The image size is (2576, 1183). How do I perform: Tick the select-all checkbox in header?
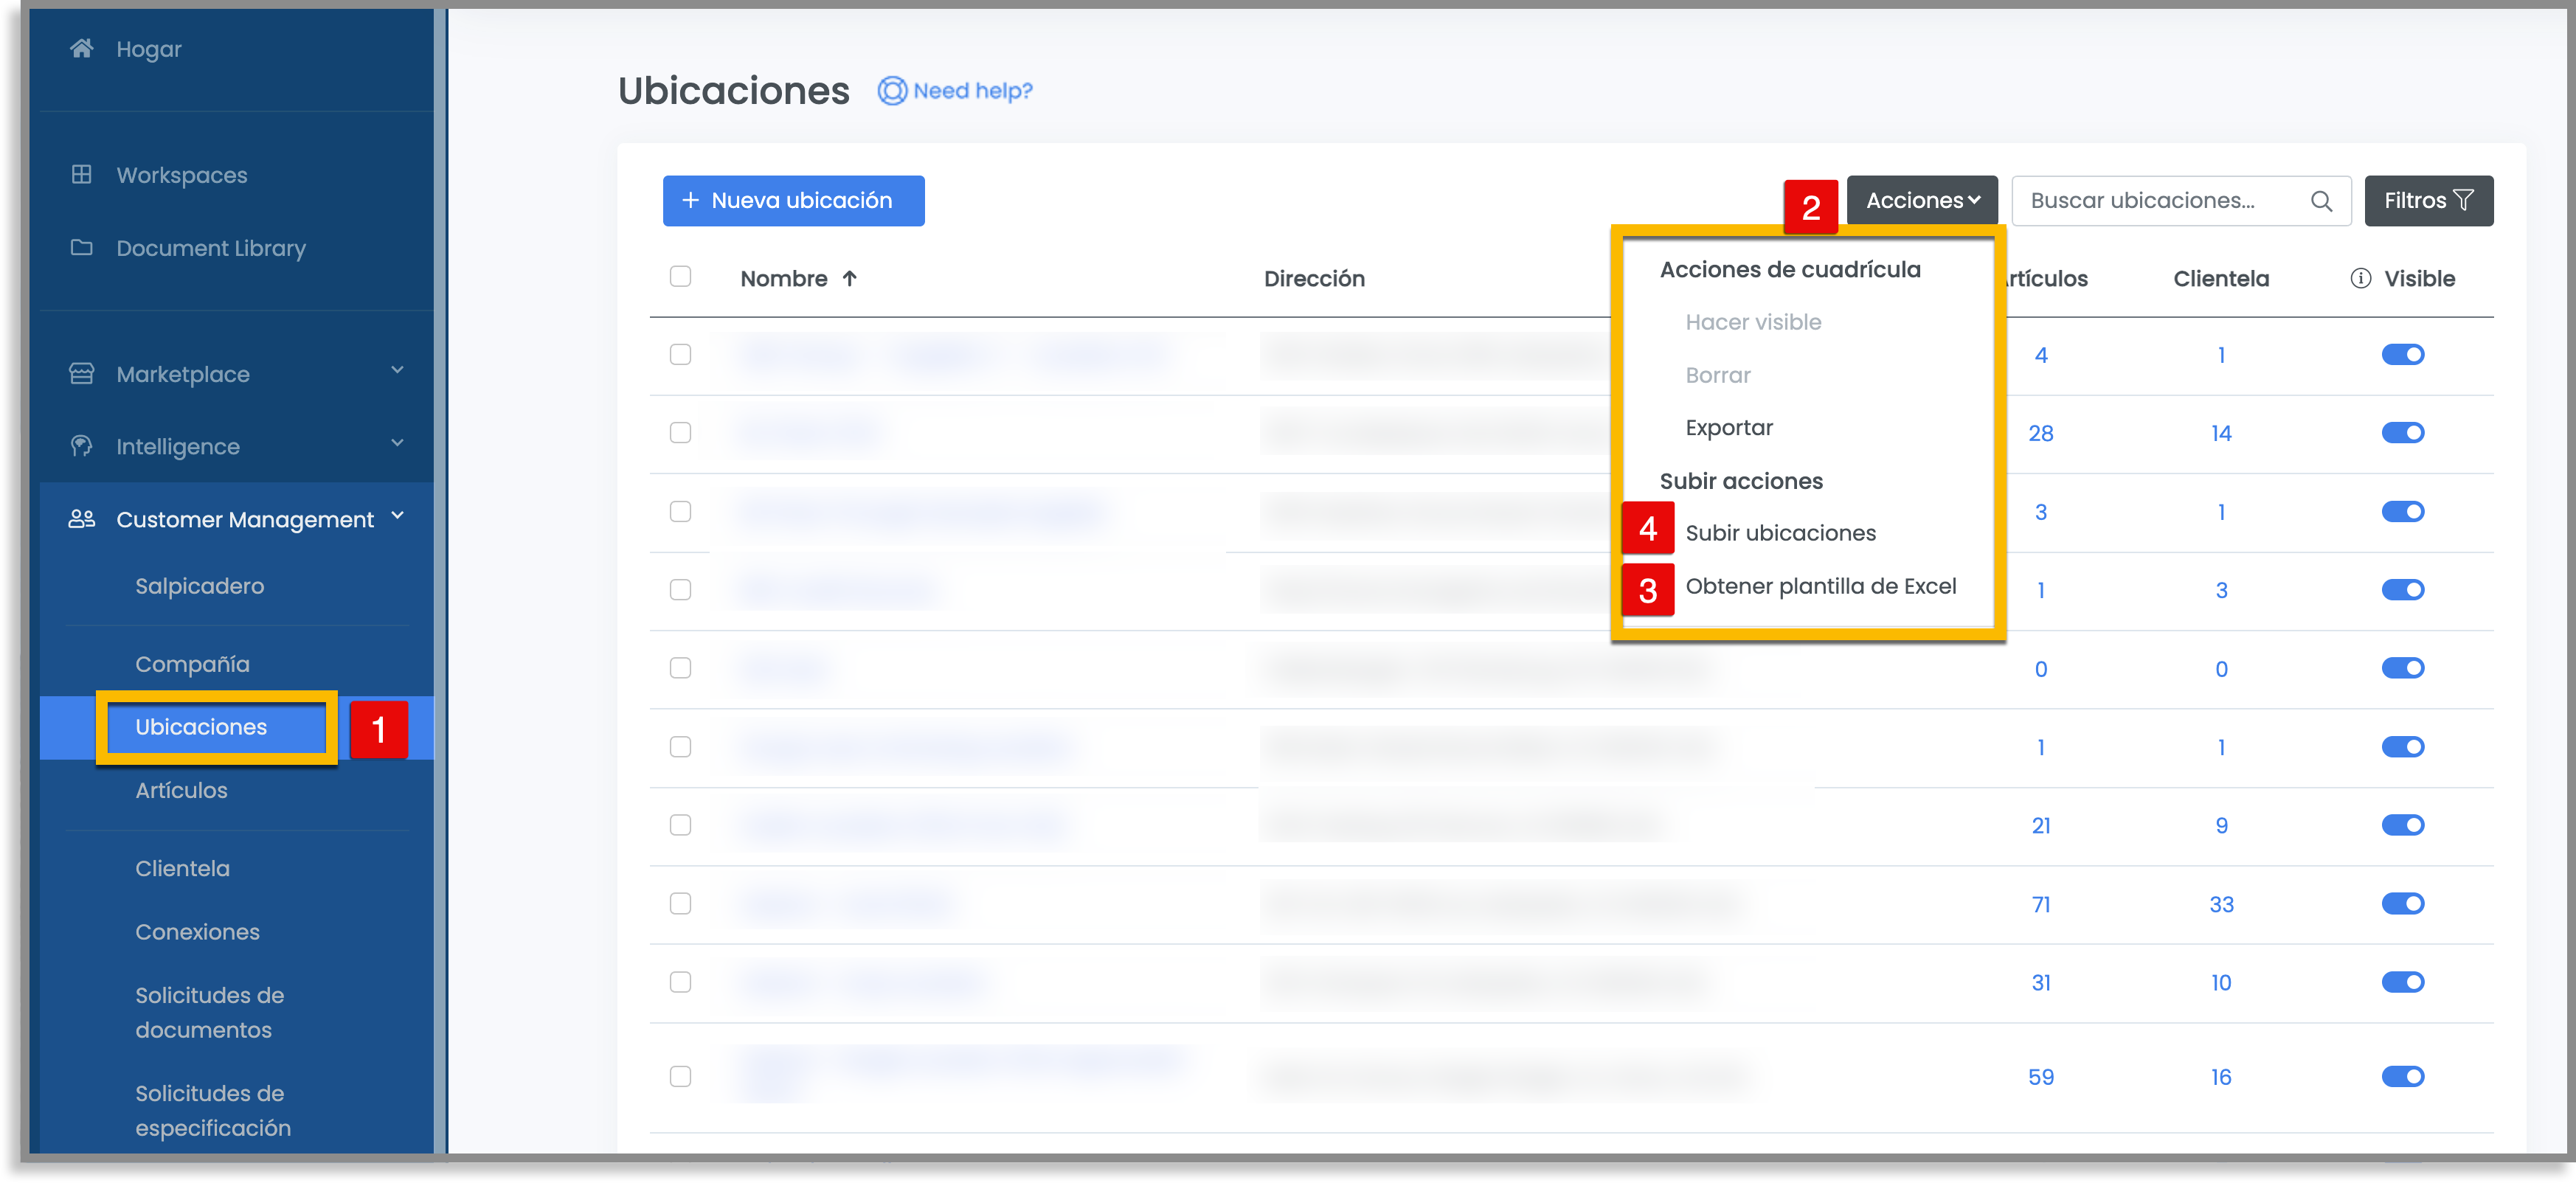(680, 276)
